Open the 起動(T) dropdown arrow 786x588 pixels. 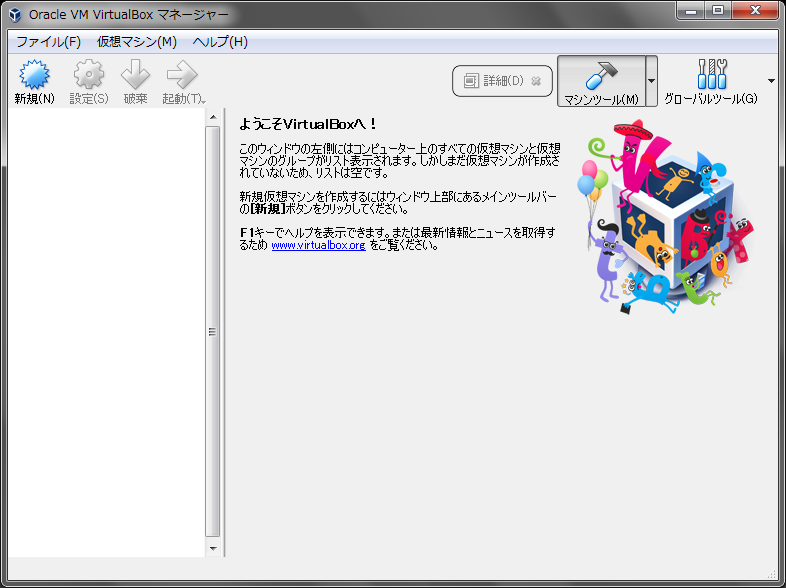tap(204, 102)
